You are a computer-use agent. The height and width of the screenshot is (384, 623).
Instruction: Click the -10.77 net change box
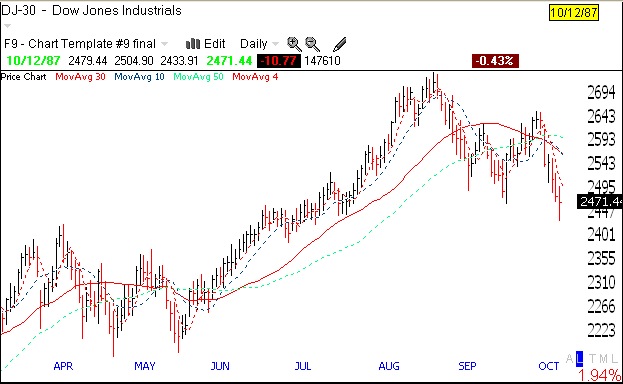279,61
